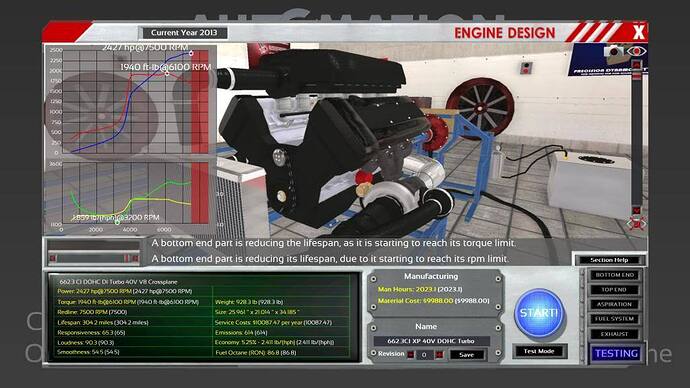
Task: Click the big blue START! button
Action: pyautogui.click(x=539, y=313)
